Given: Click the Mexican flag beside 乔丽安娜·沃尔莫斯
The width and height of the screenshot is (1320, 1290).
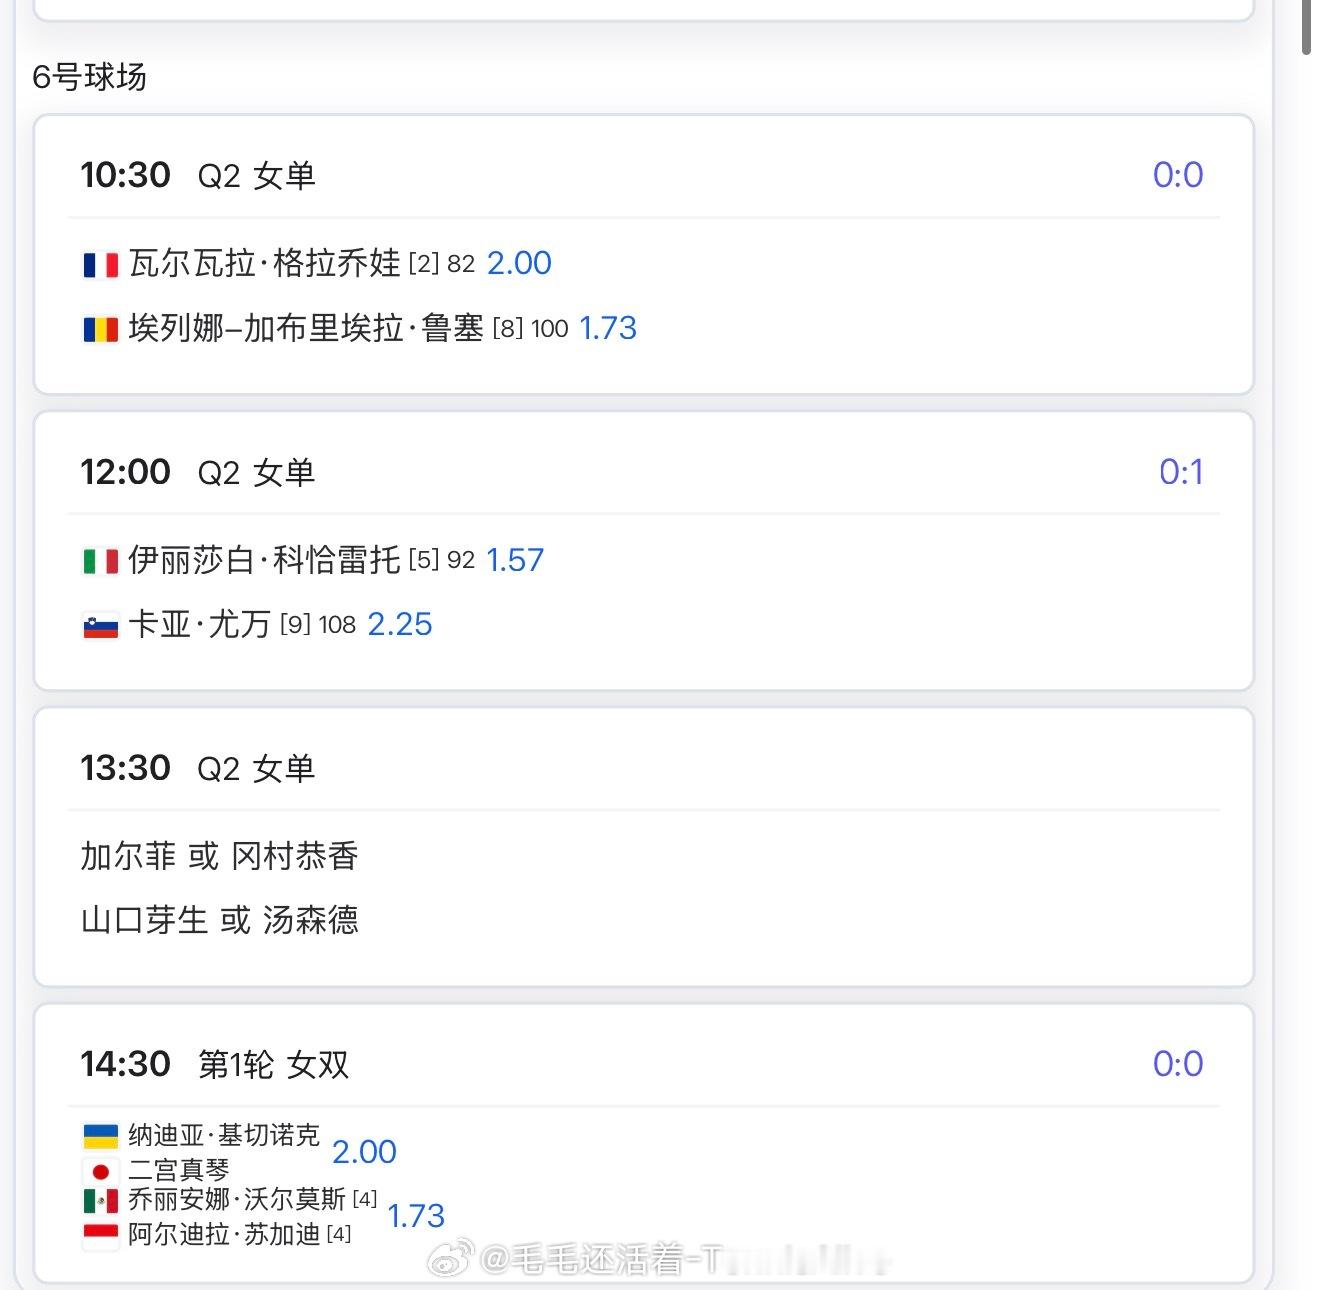Looking at the screenshot, I should pos(100,1200).
